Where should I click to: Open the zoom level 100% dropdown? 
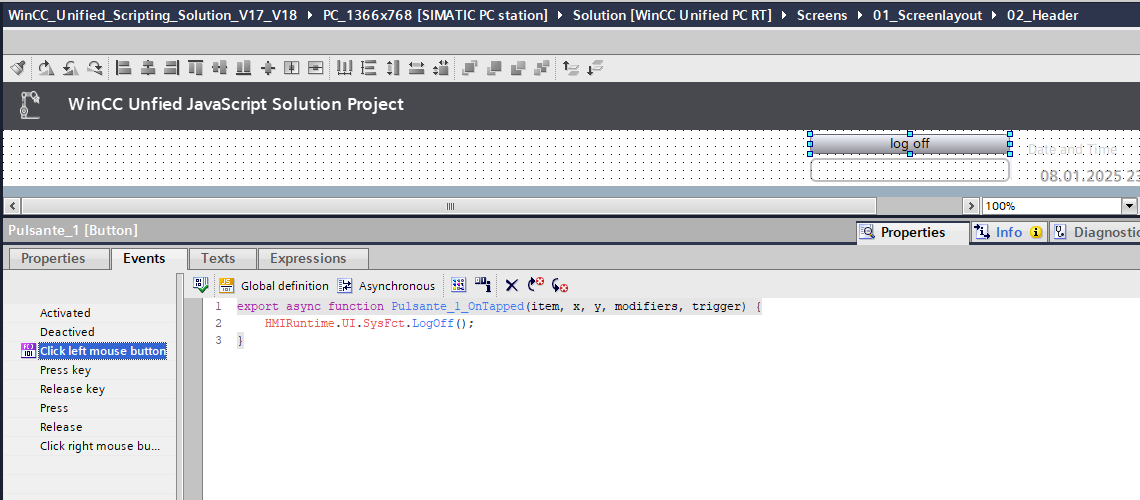pyautogui.click(x=1130, y=206)
